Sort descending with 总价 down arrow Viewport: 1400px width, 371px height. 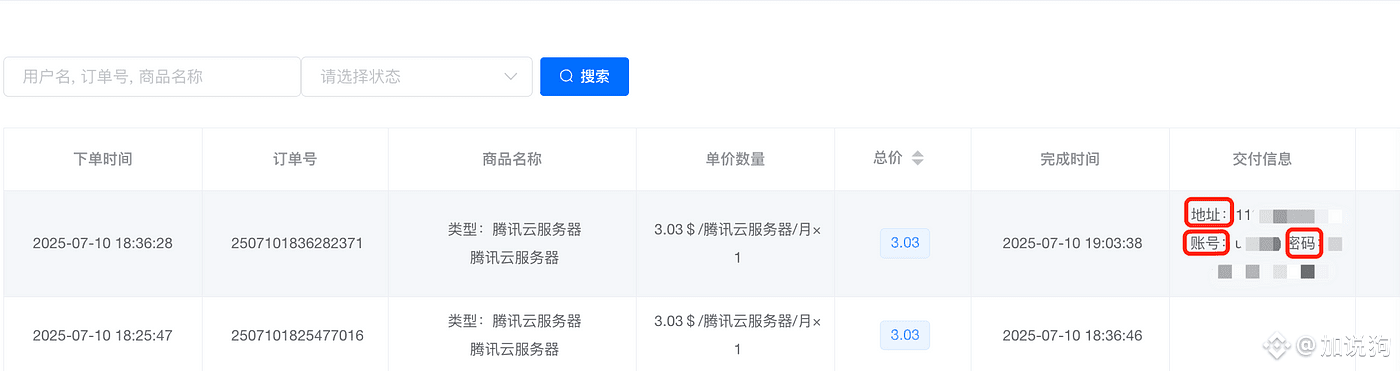(917, 163)
